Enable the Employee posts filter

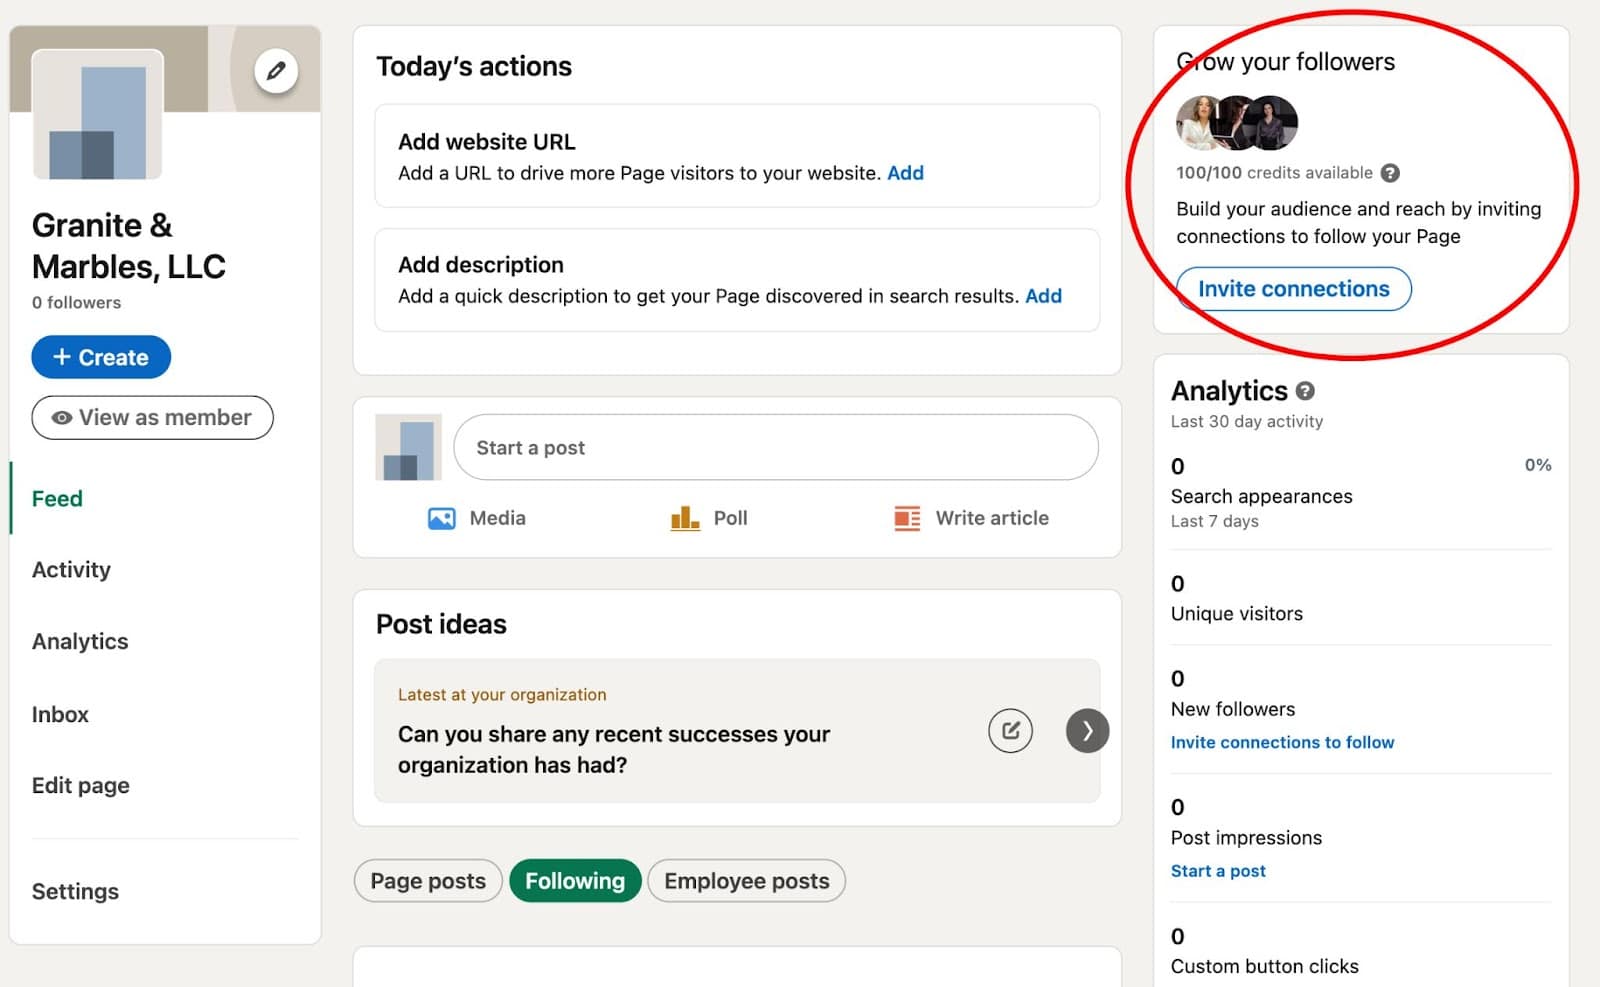point(746,881)
